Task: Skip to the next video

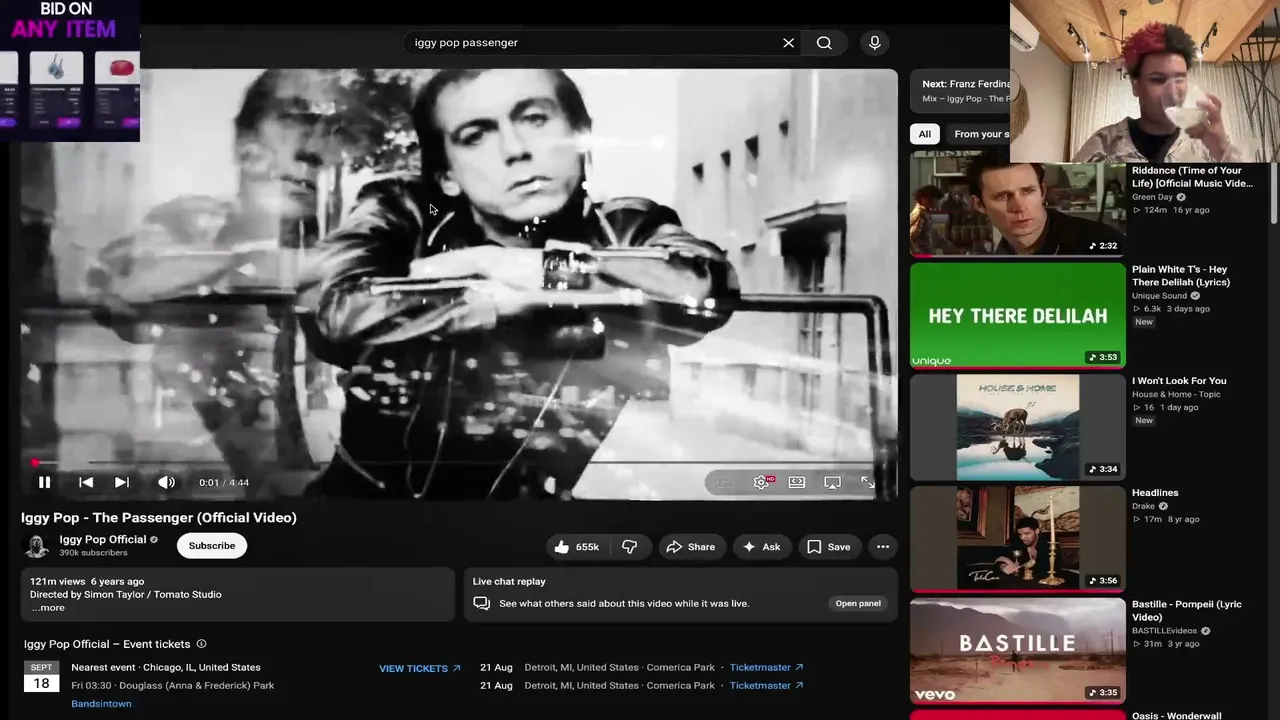Action: pos(122,482)
